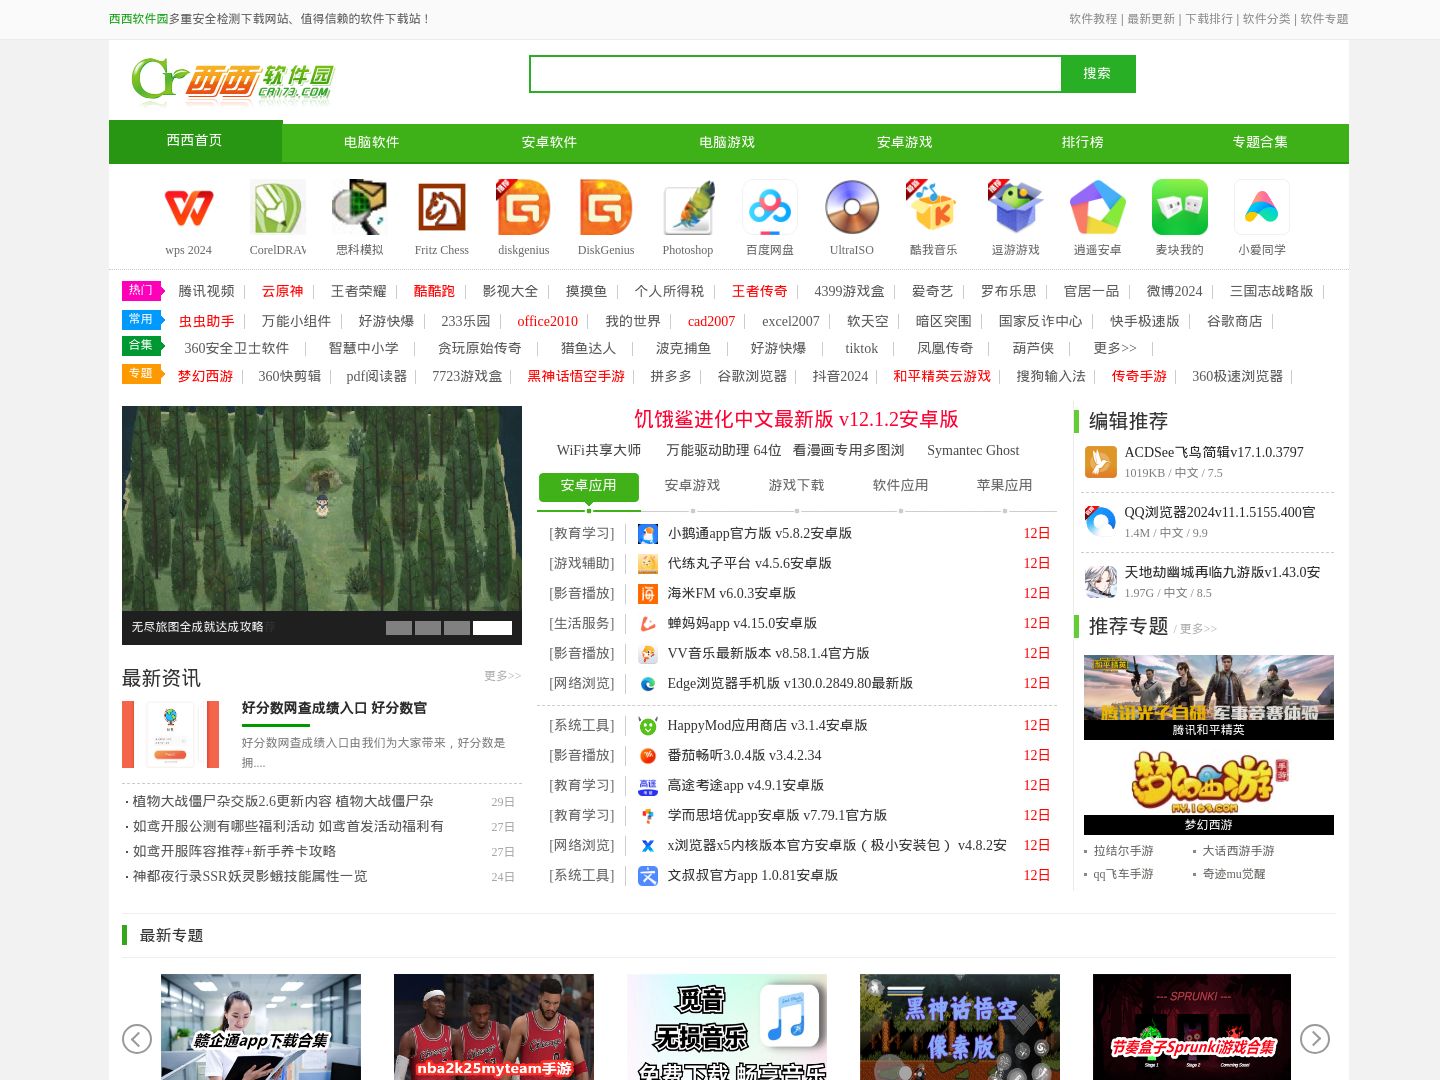Screen dimensions: 1440x1080
Task: Open the DiskGenius icon labeled with capitals
Action: point(606,207)
